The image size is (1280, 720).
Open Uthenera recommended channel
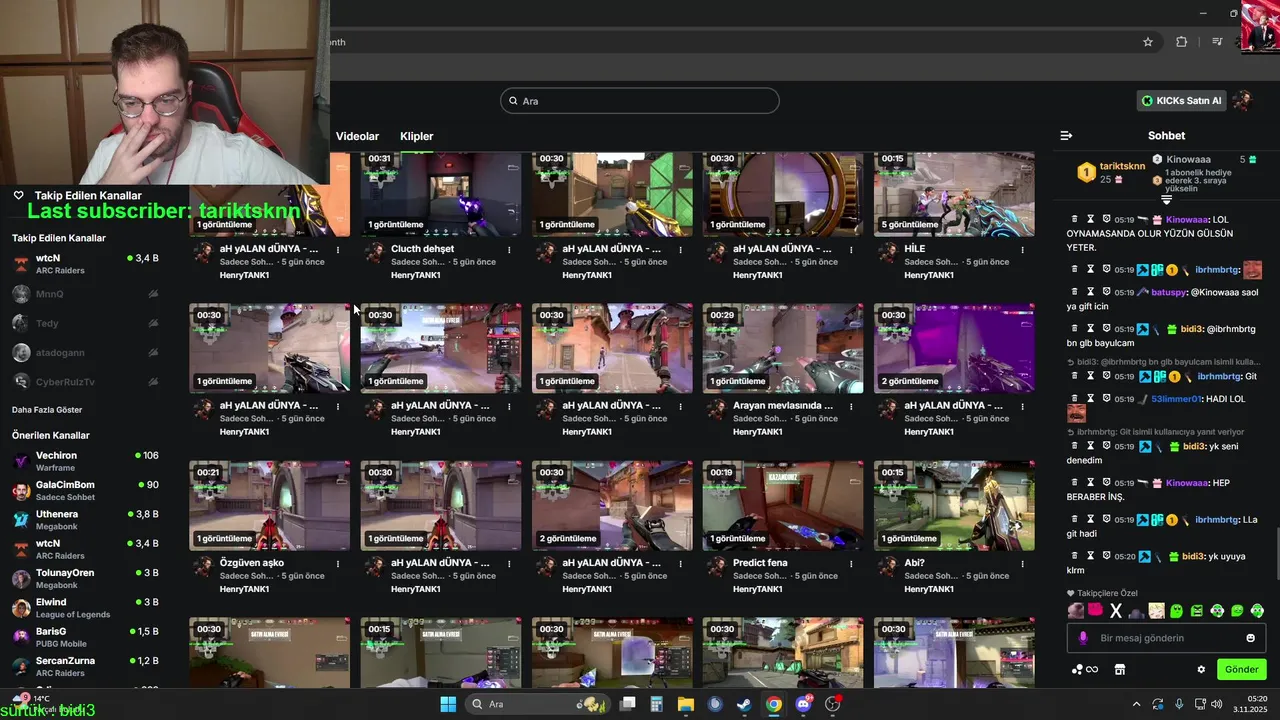tap(85, 520)
